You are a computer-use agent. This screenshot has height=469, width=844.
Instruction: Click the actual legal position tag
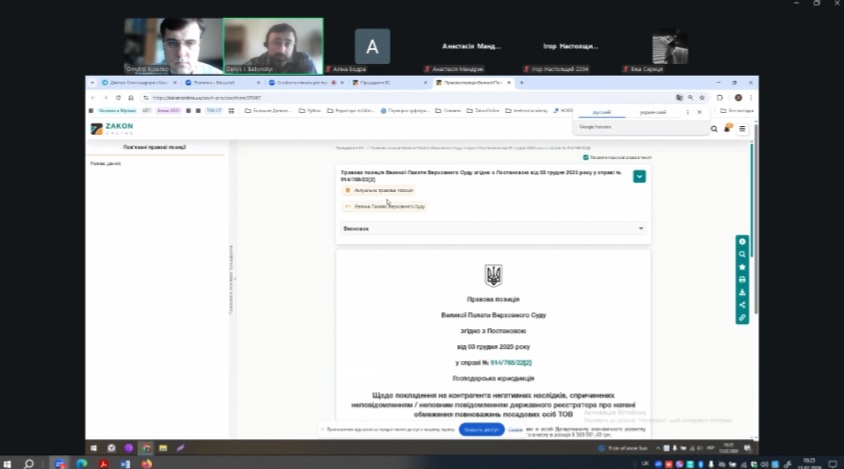(379, 190)
